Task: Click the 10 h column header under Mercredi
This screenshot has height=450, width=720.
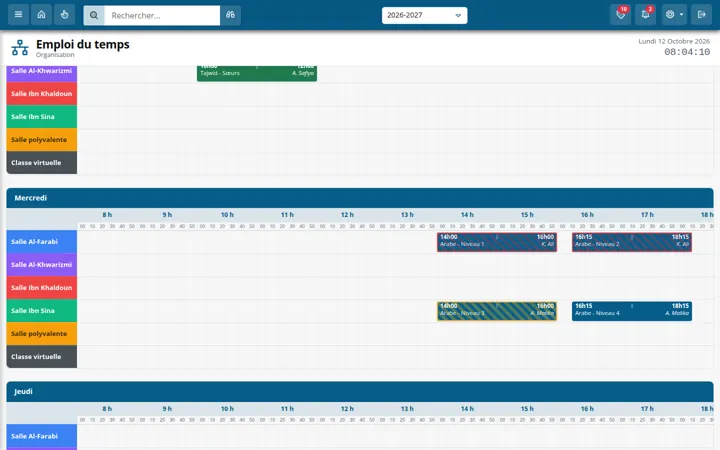Action: click(x=227, y=214)
